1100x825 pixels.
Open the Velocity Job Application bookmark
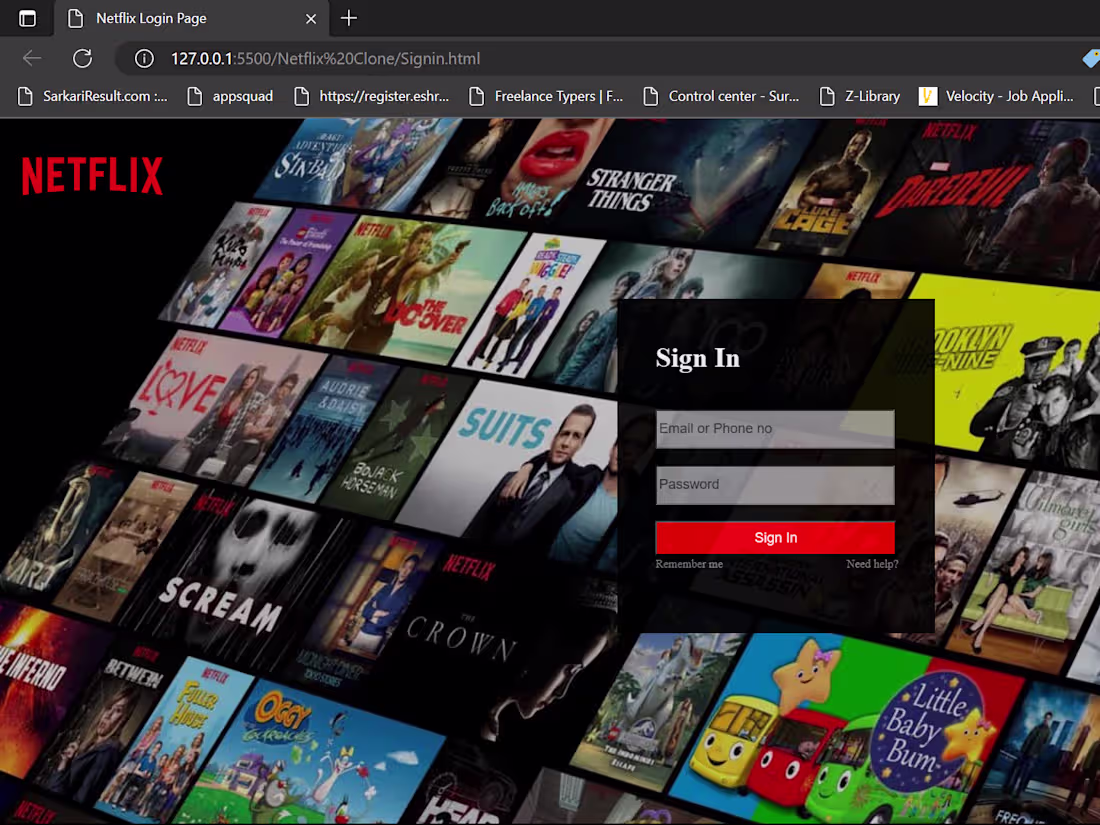coord(996,96)
